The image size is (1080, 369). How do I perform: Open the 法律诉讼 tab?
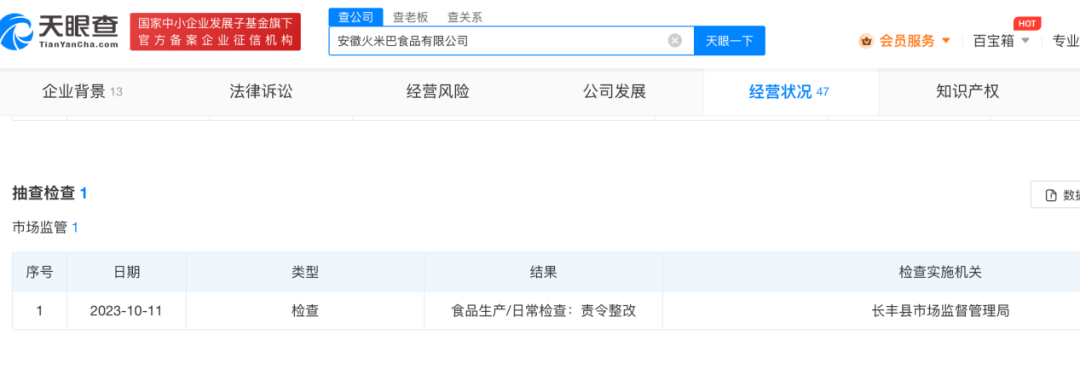261,92
